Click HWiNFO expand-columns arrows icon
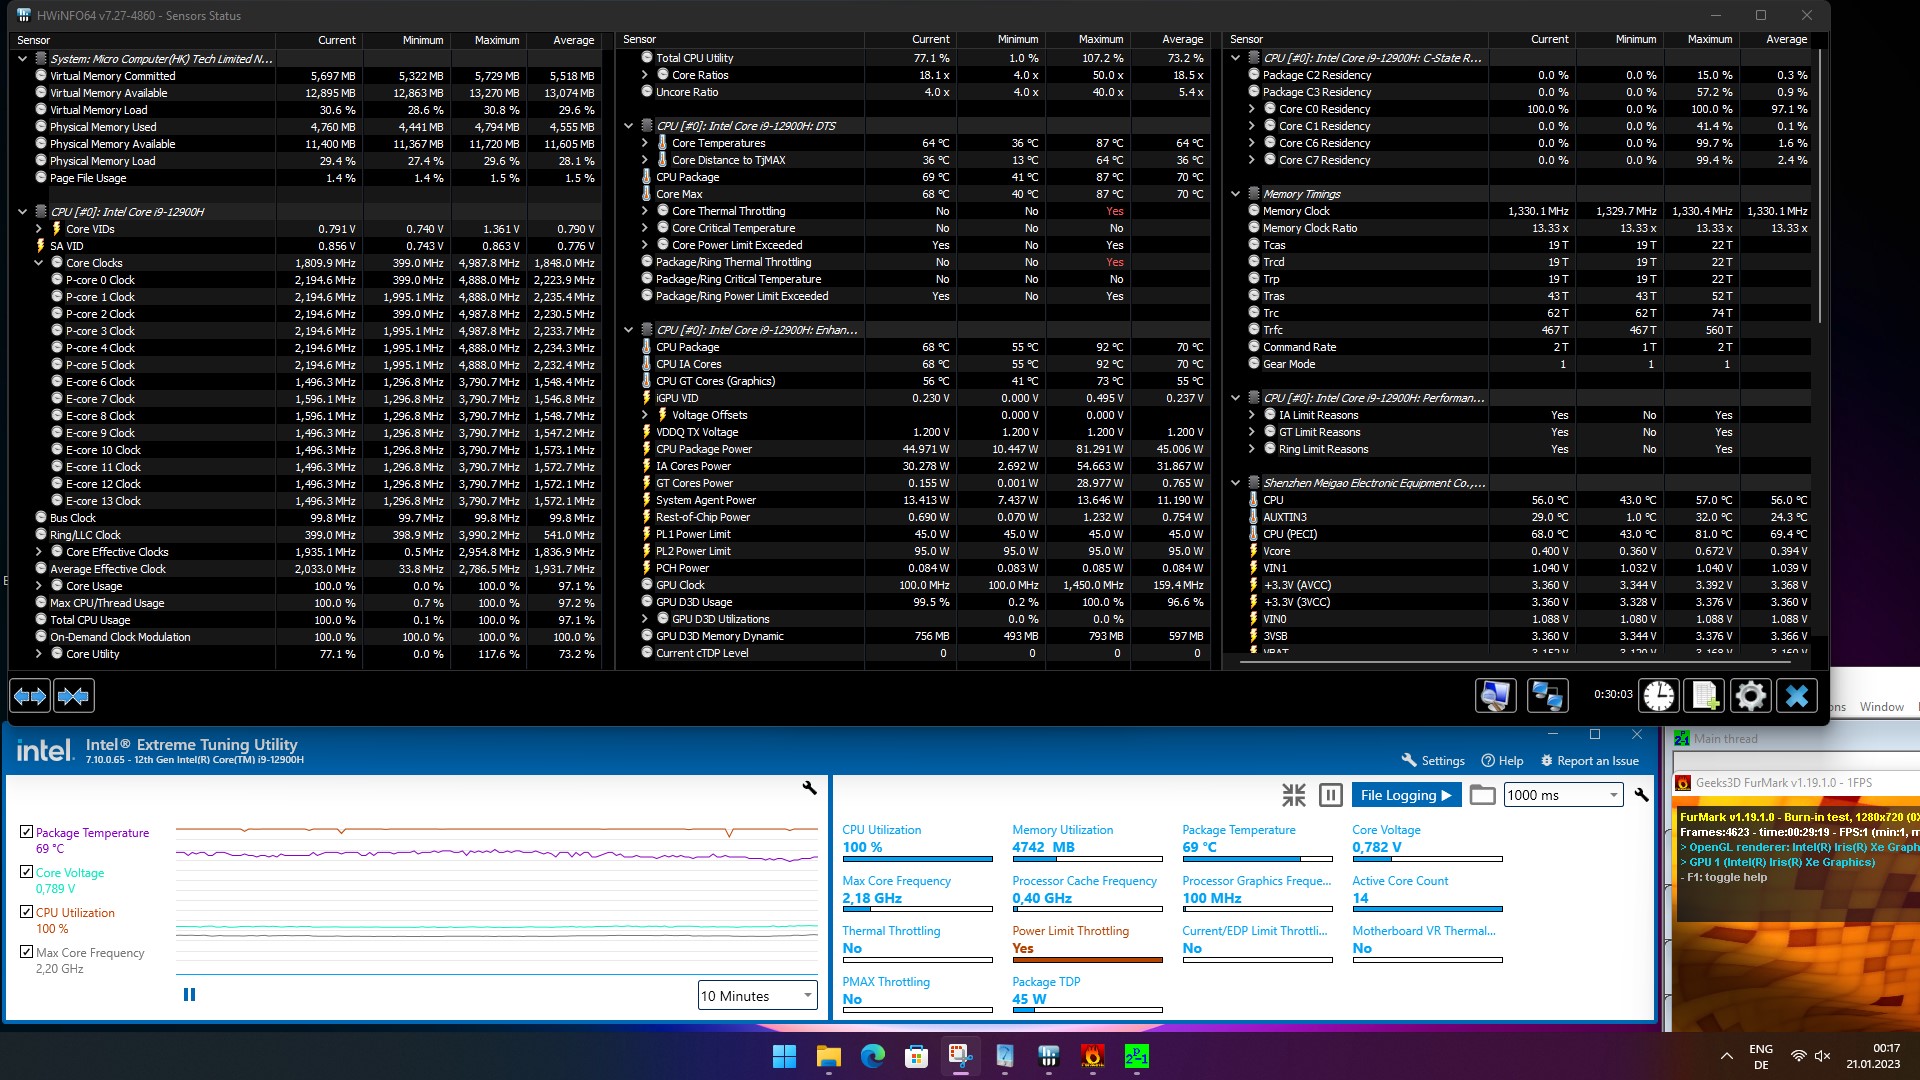This screenshot has height=1080, width=1920. [x=30, y=696]
